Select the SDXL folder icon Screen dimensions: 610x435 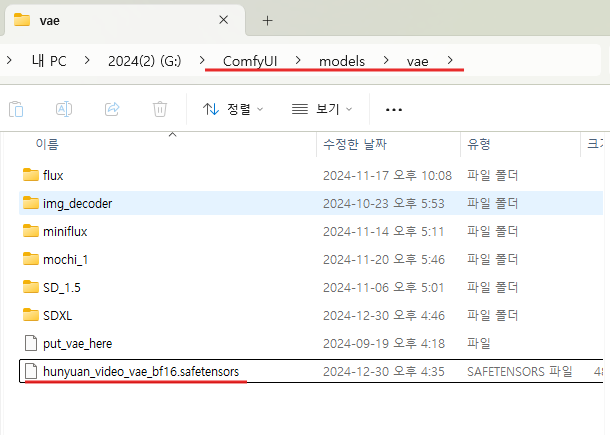point(31,315)
